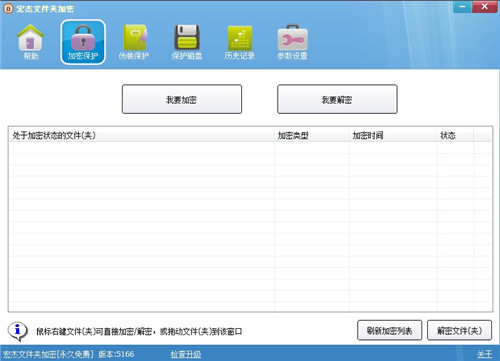Sort by 处于加密状态的文件(夹) column header

coord(142,135)
